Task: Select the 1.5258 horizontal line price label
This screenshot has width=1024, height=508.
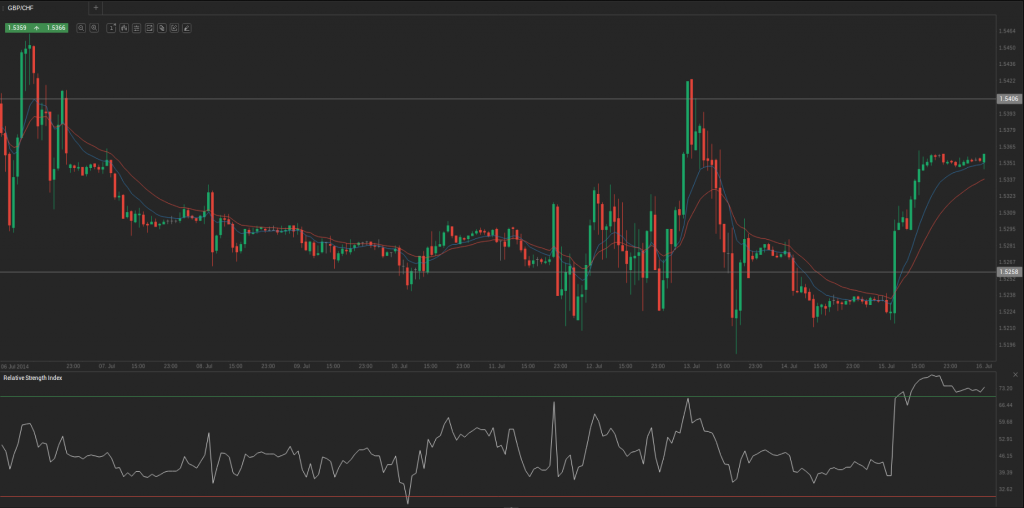Action: (1009, 271)
